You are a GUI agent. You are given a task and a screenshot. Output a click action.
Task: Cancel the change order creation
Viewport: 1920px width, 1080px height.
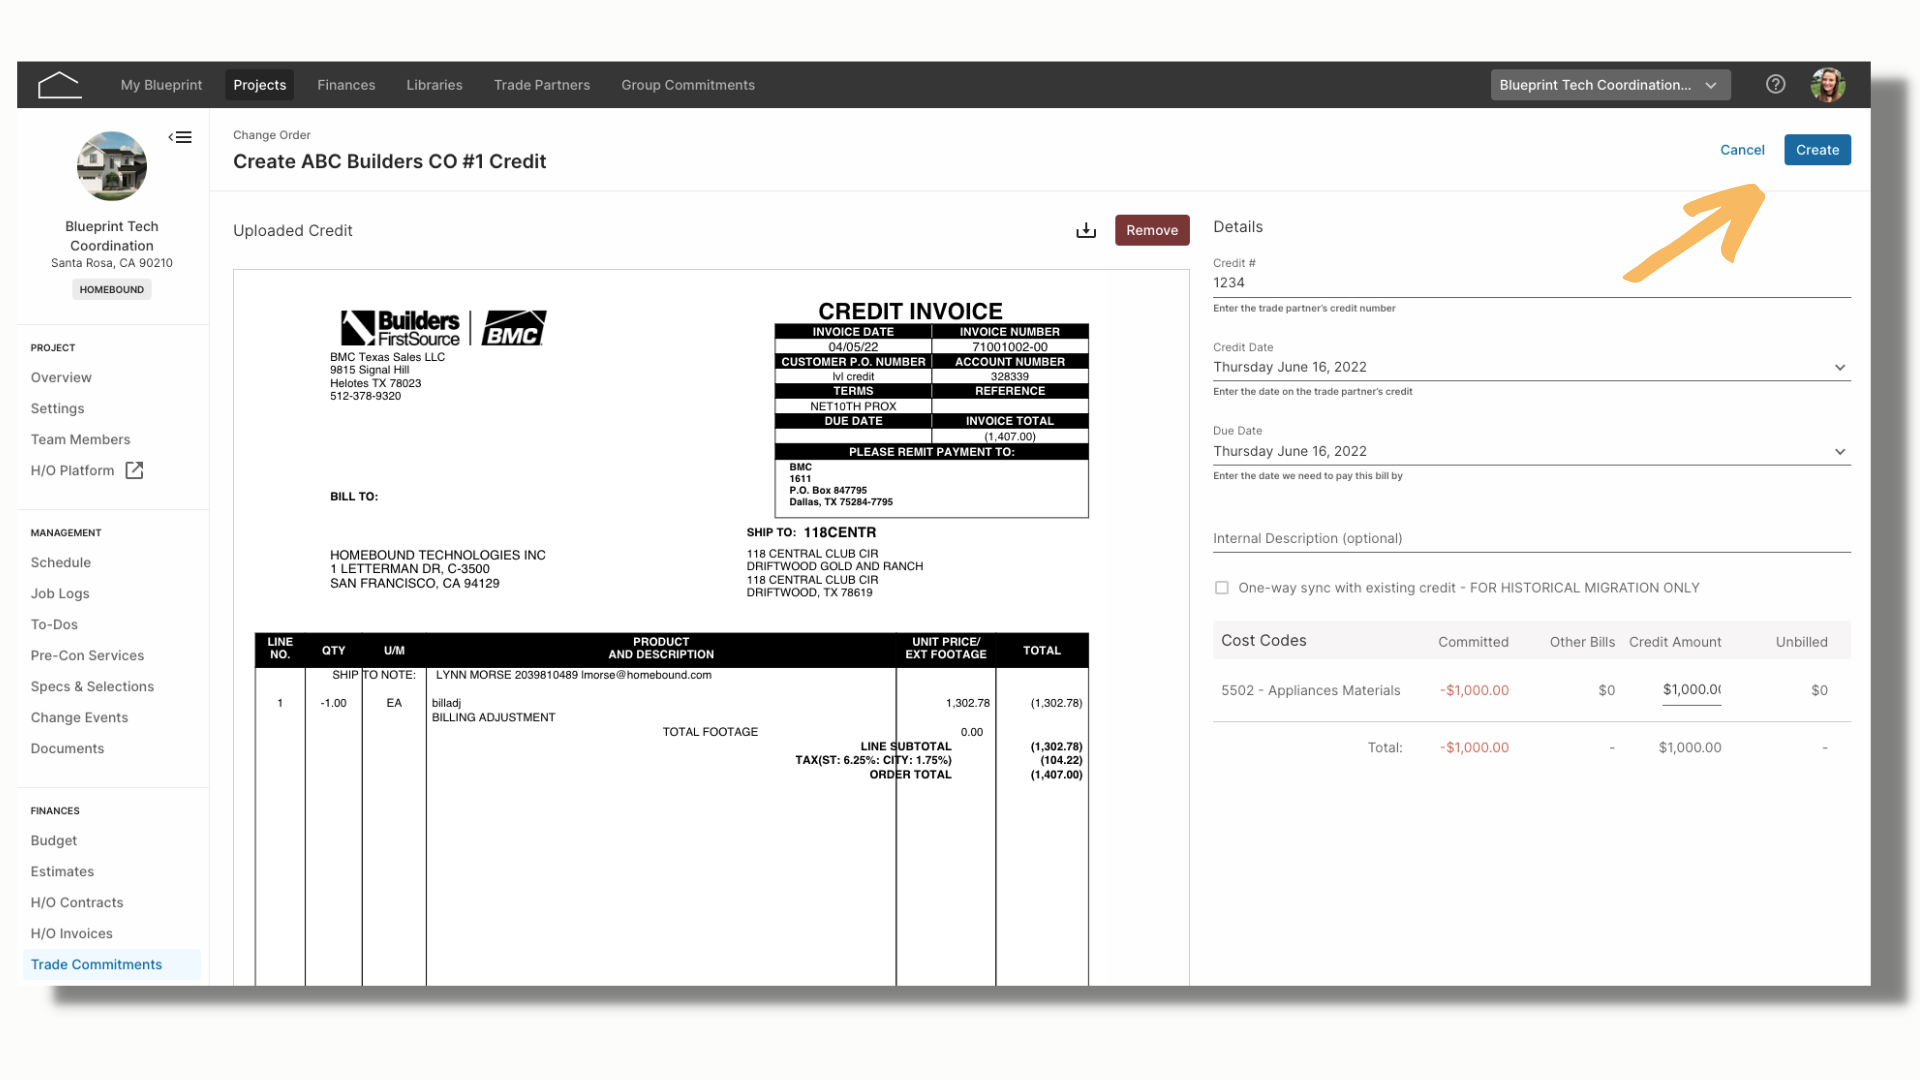click(x=1742, y=150)
